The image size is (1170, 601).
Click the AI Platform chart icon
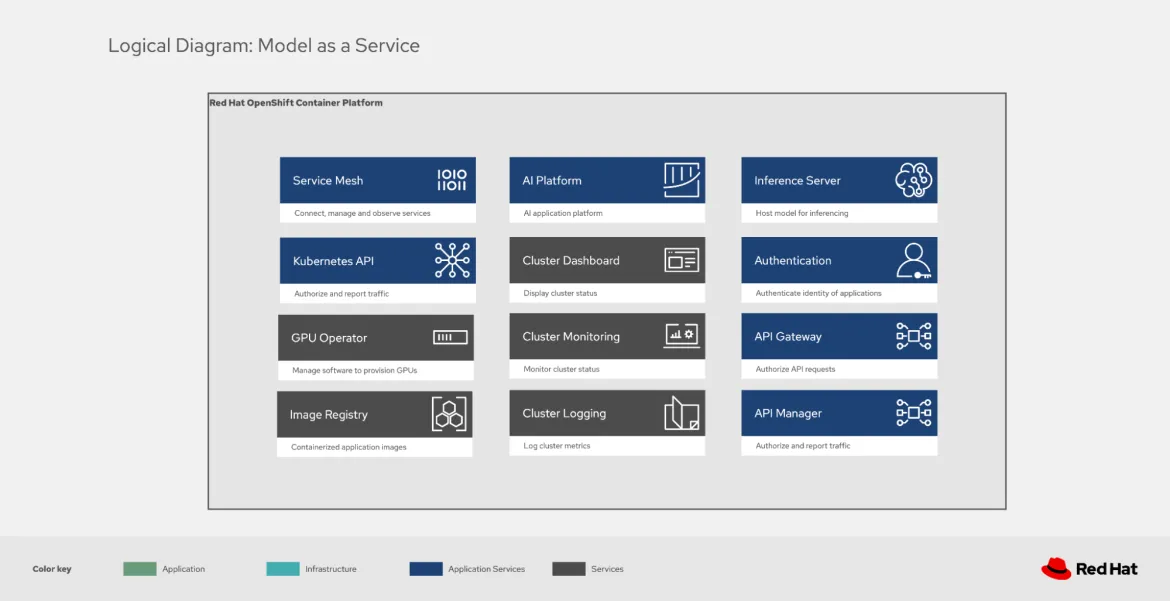click(681, 180)
